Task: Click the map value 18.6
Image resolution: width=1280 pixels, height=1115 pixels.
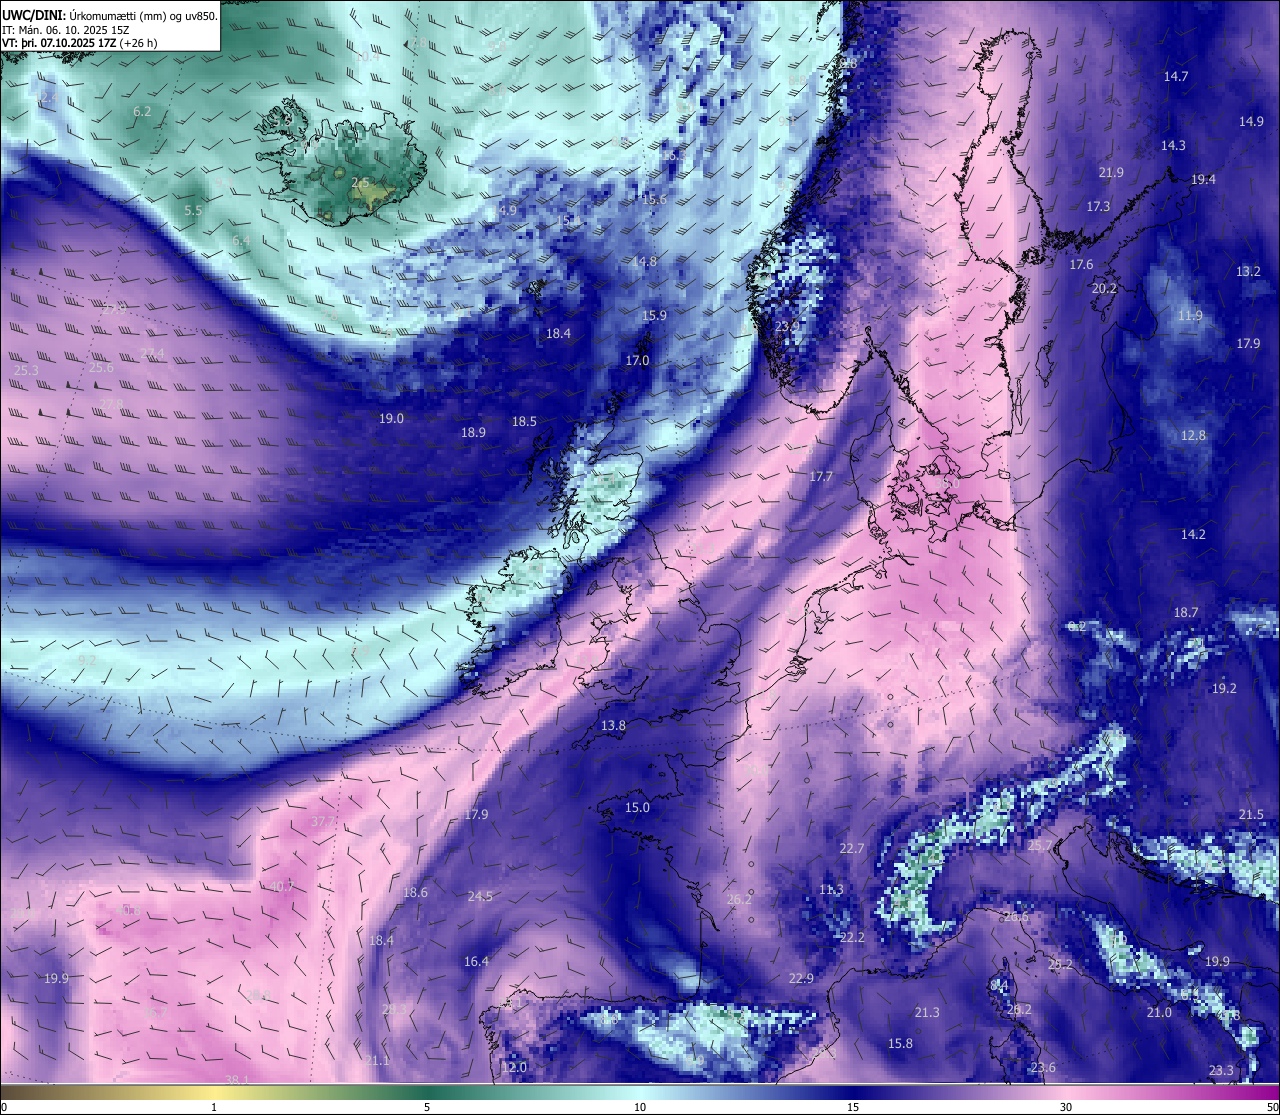Action: (x=415, y=892)
